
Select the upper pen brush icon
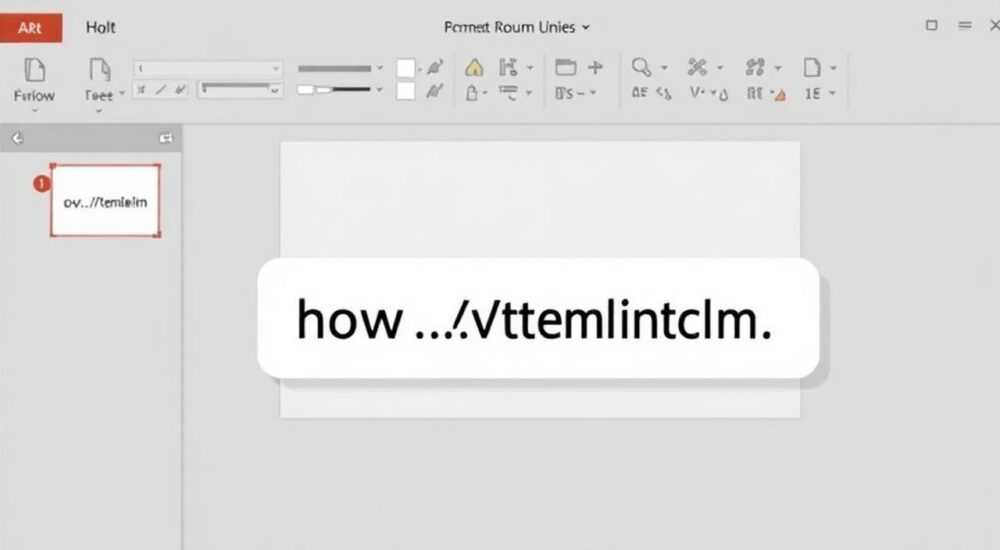tap(435, 67)
